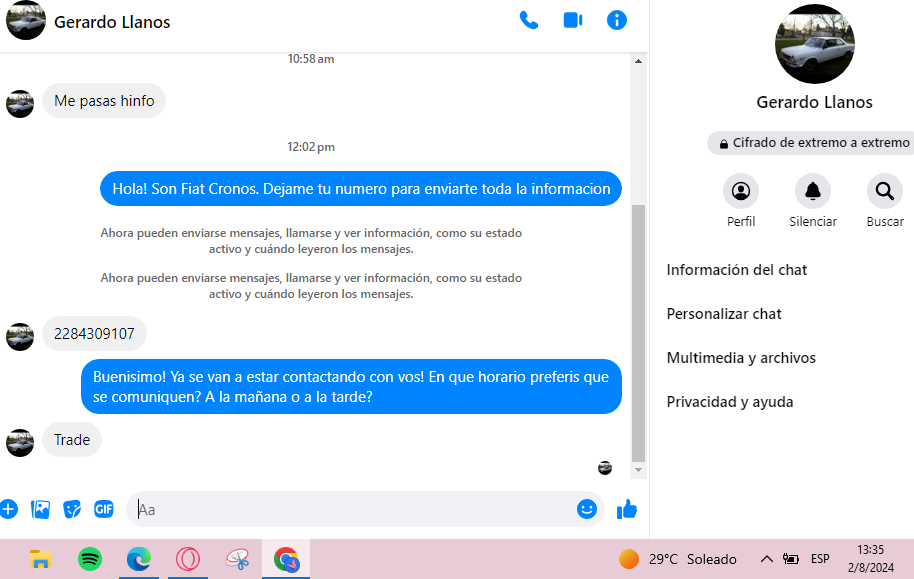914x579 pixels.
Task: Open the emoji picker in message box
Action: click(587, 509)
